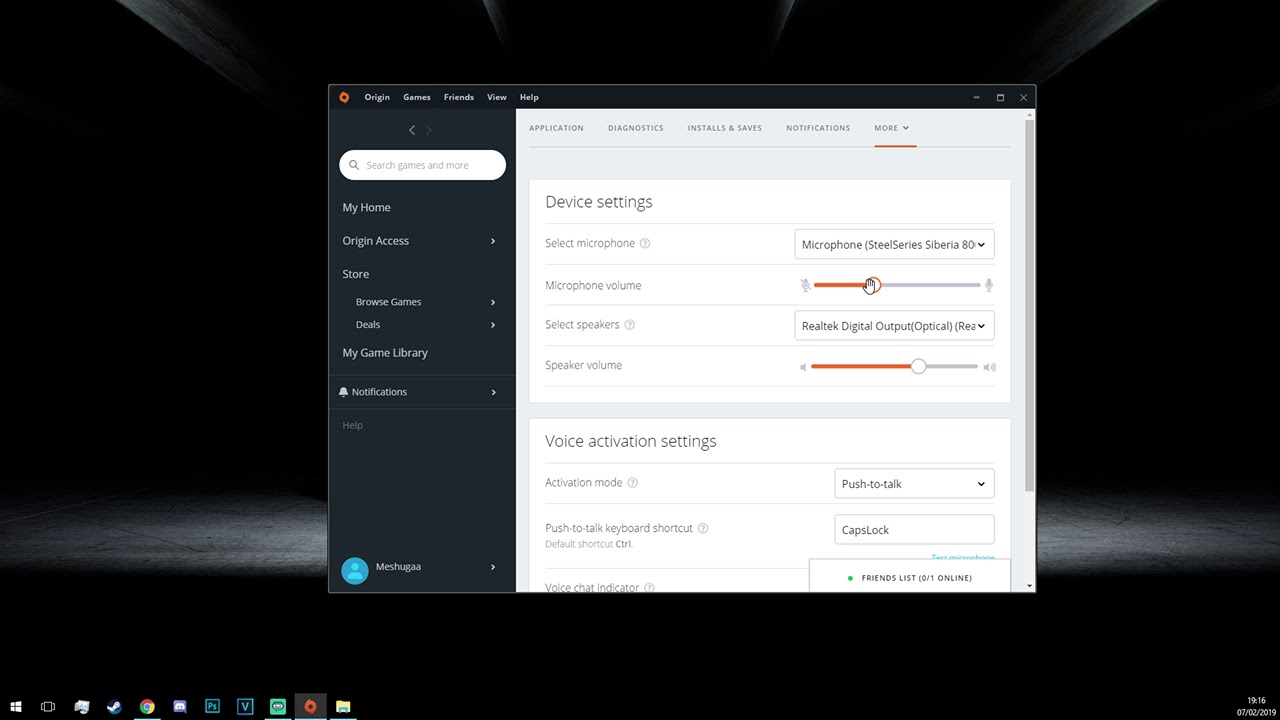Open the Help menu in the menu bar
Image resolution: width=1280 pixels, height=720 pixels.
click(529, 97)
